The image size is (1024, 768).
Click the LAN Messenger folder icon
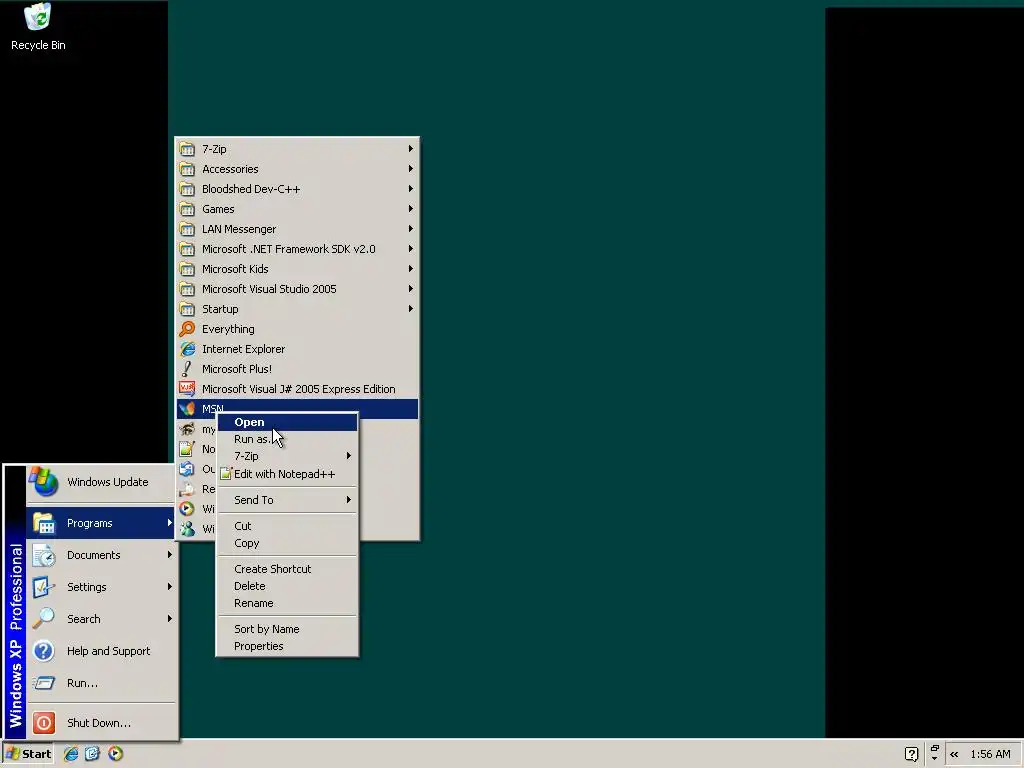point(187,229)
